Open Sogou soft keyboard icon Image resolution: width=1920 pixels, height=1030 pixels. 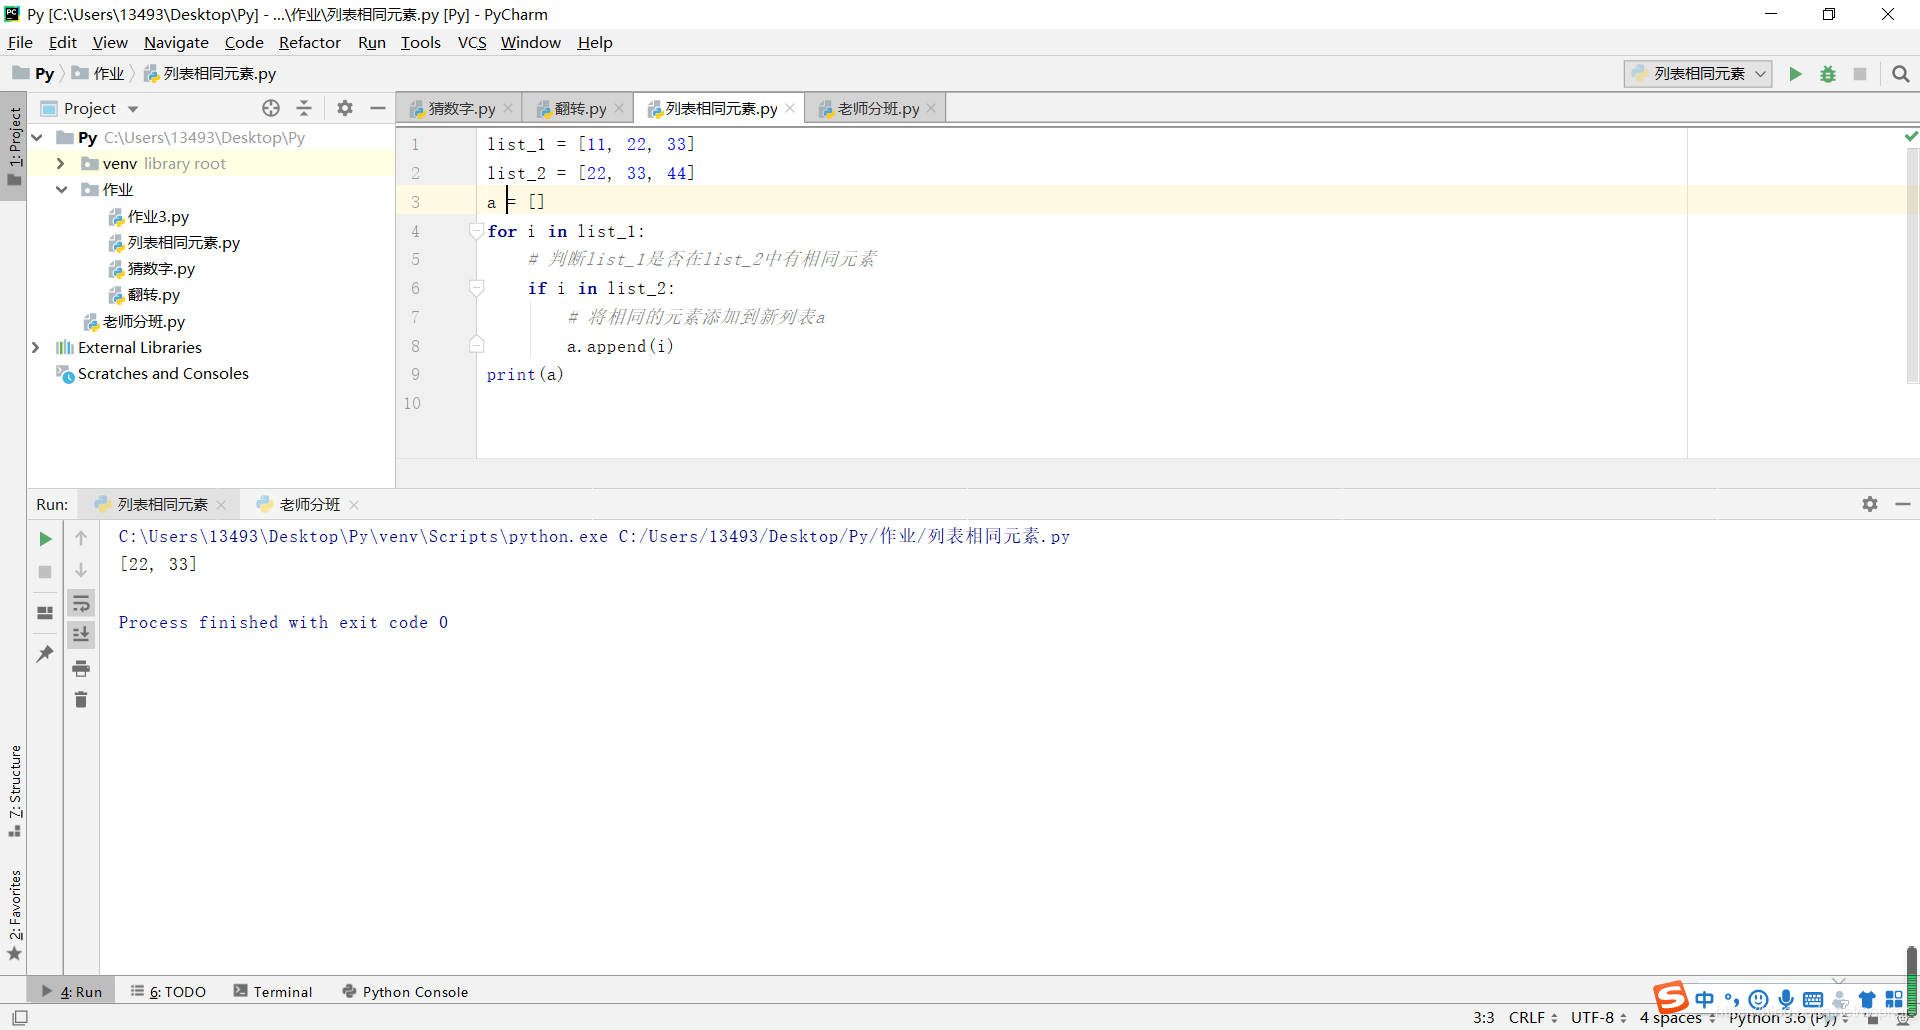tap(1813, 999)
